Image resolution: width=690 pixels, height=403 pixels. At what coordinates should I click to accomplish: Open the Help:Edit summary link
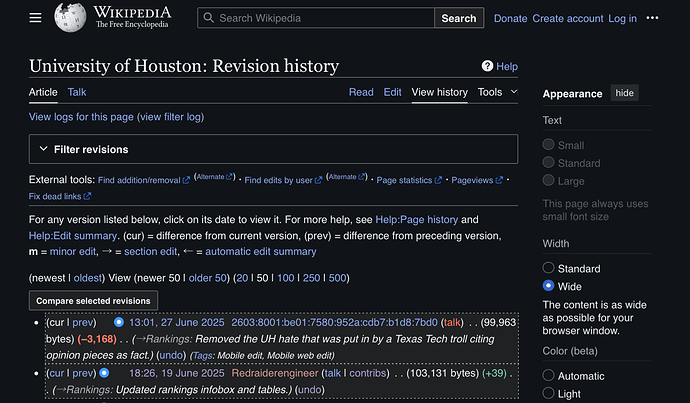coord(73,236)
